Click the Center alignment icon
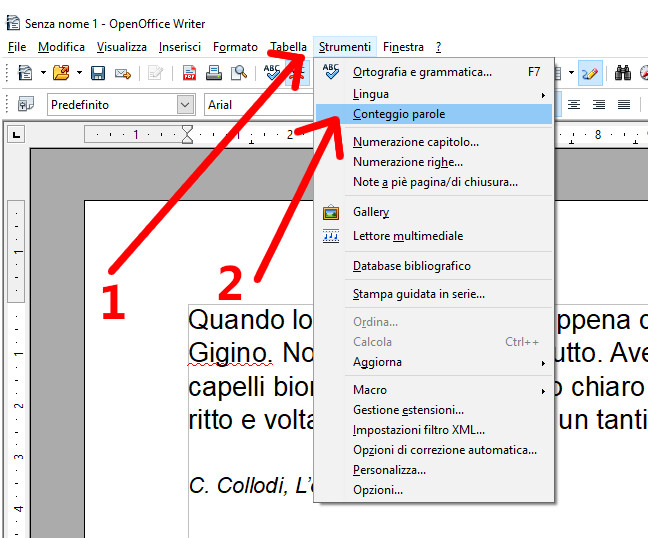 point(574,105)
